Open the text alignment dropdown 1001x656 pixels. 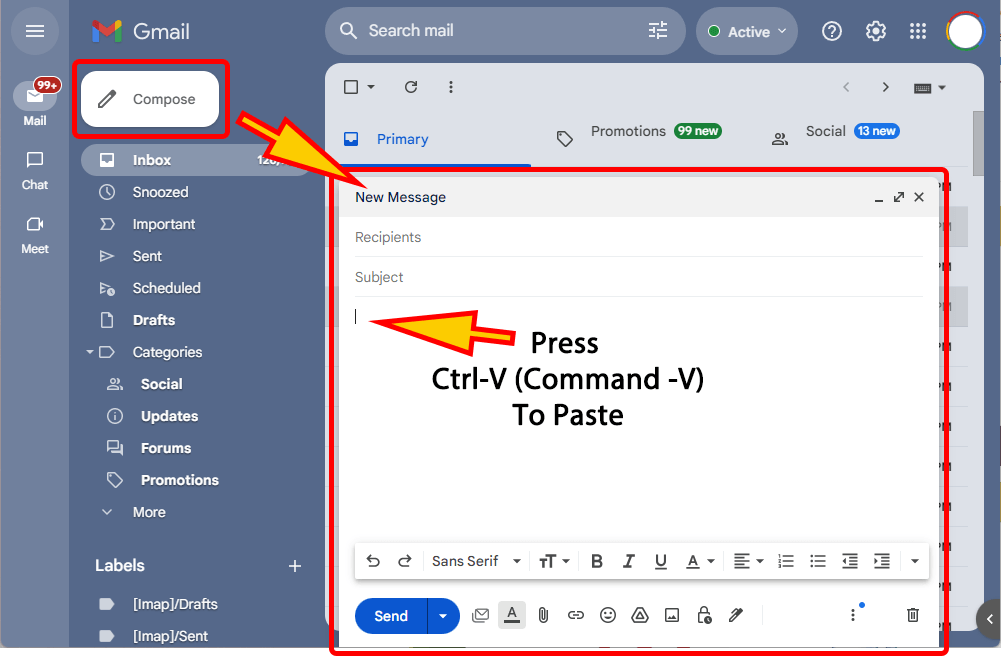[748, 561]
